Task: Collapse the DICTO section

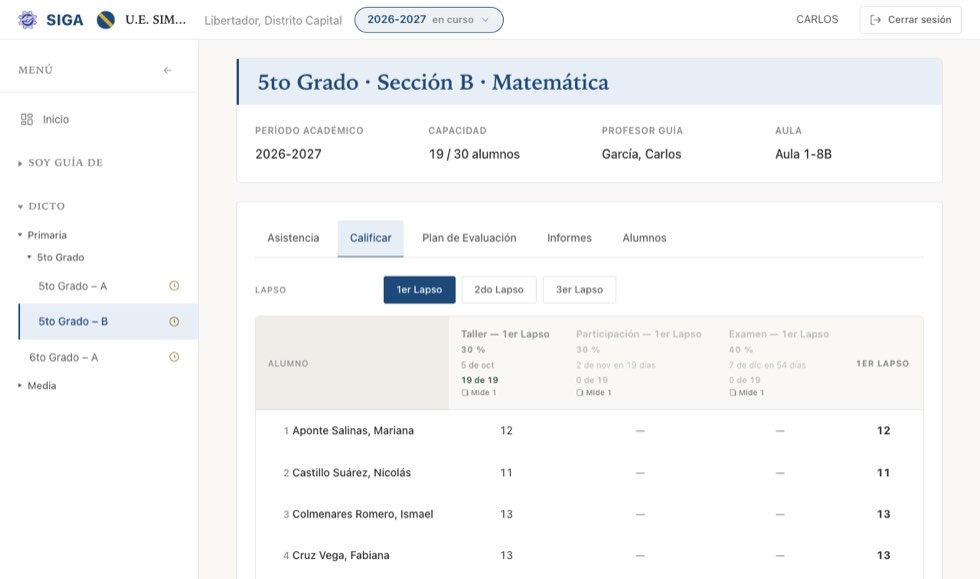Action: tap(42, 206)
